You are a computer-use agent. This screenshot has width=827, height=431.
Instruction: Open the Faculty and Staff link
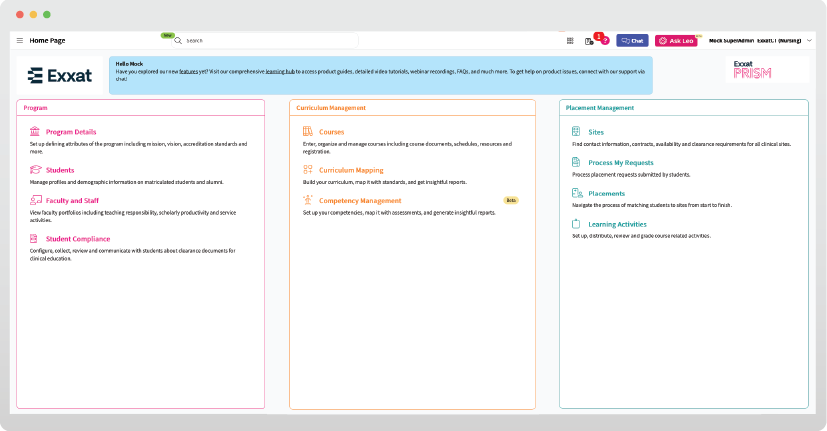point(72,200)
